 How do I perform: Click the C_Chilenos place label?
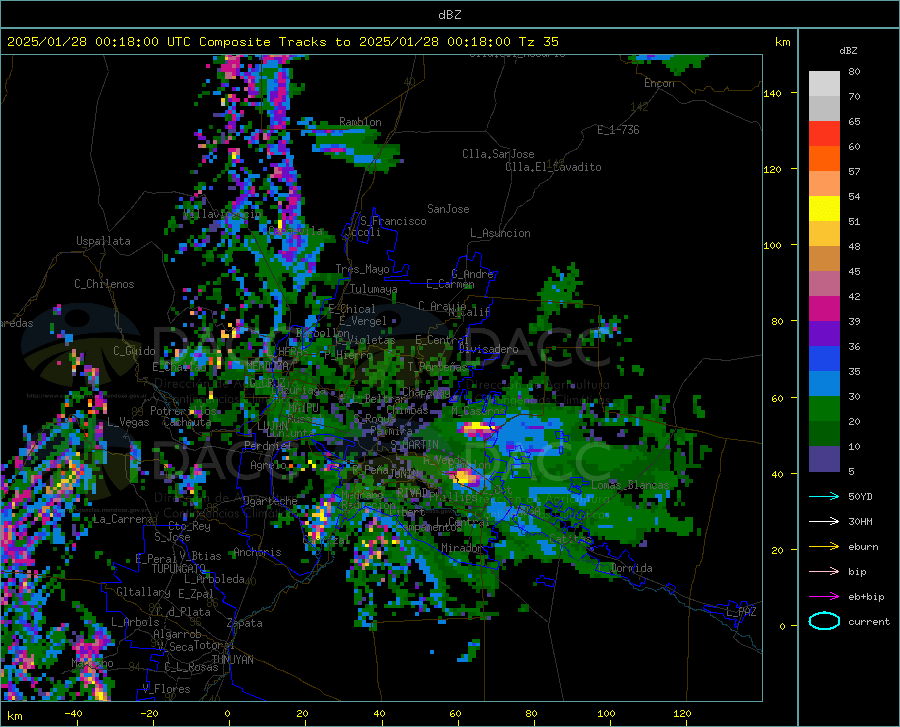pos(104,284)
